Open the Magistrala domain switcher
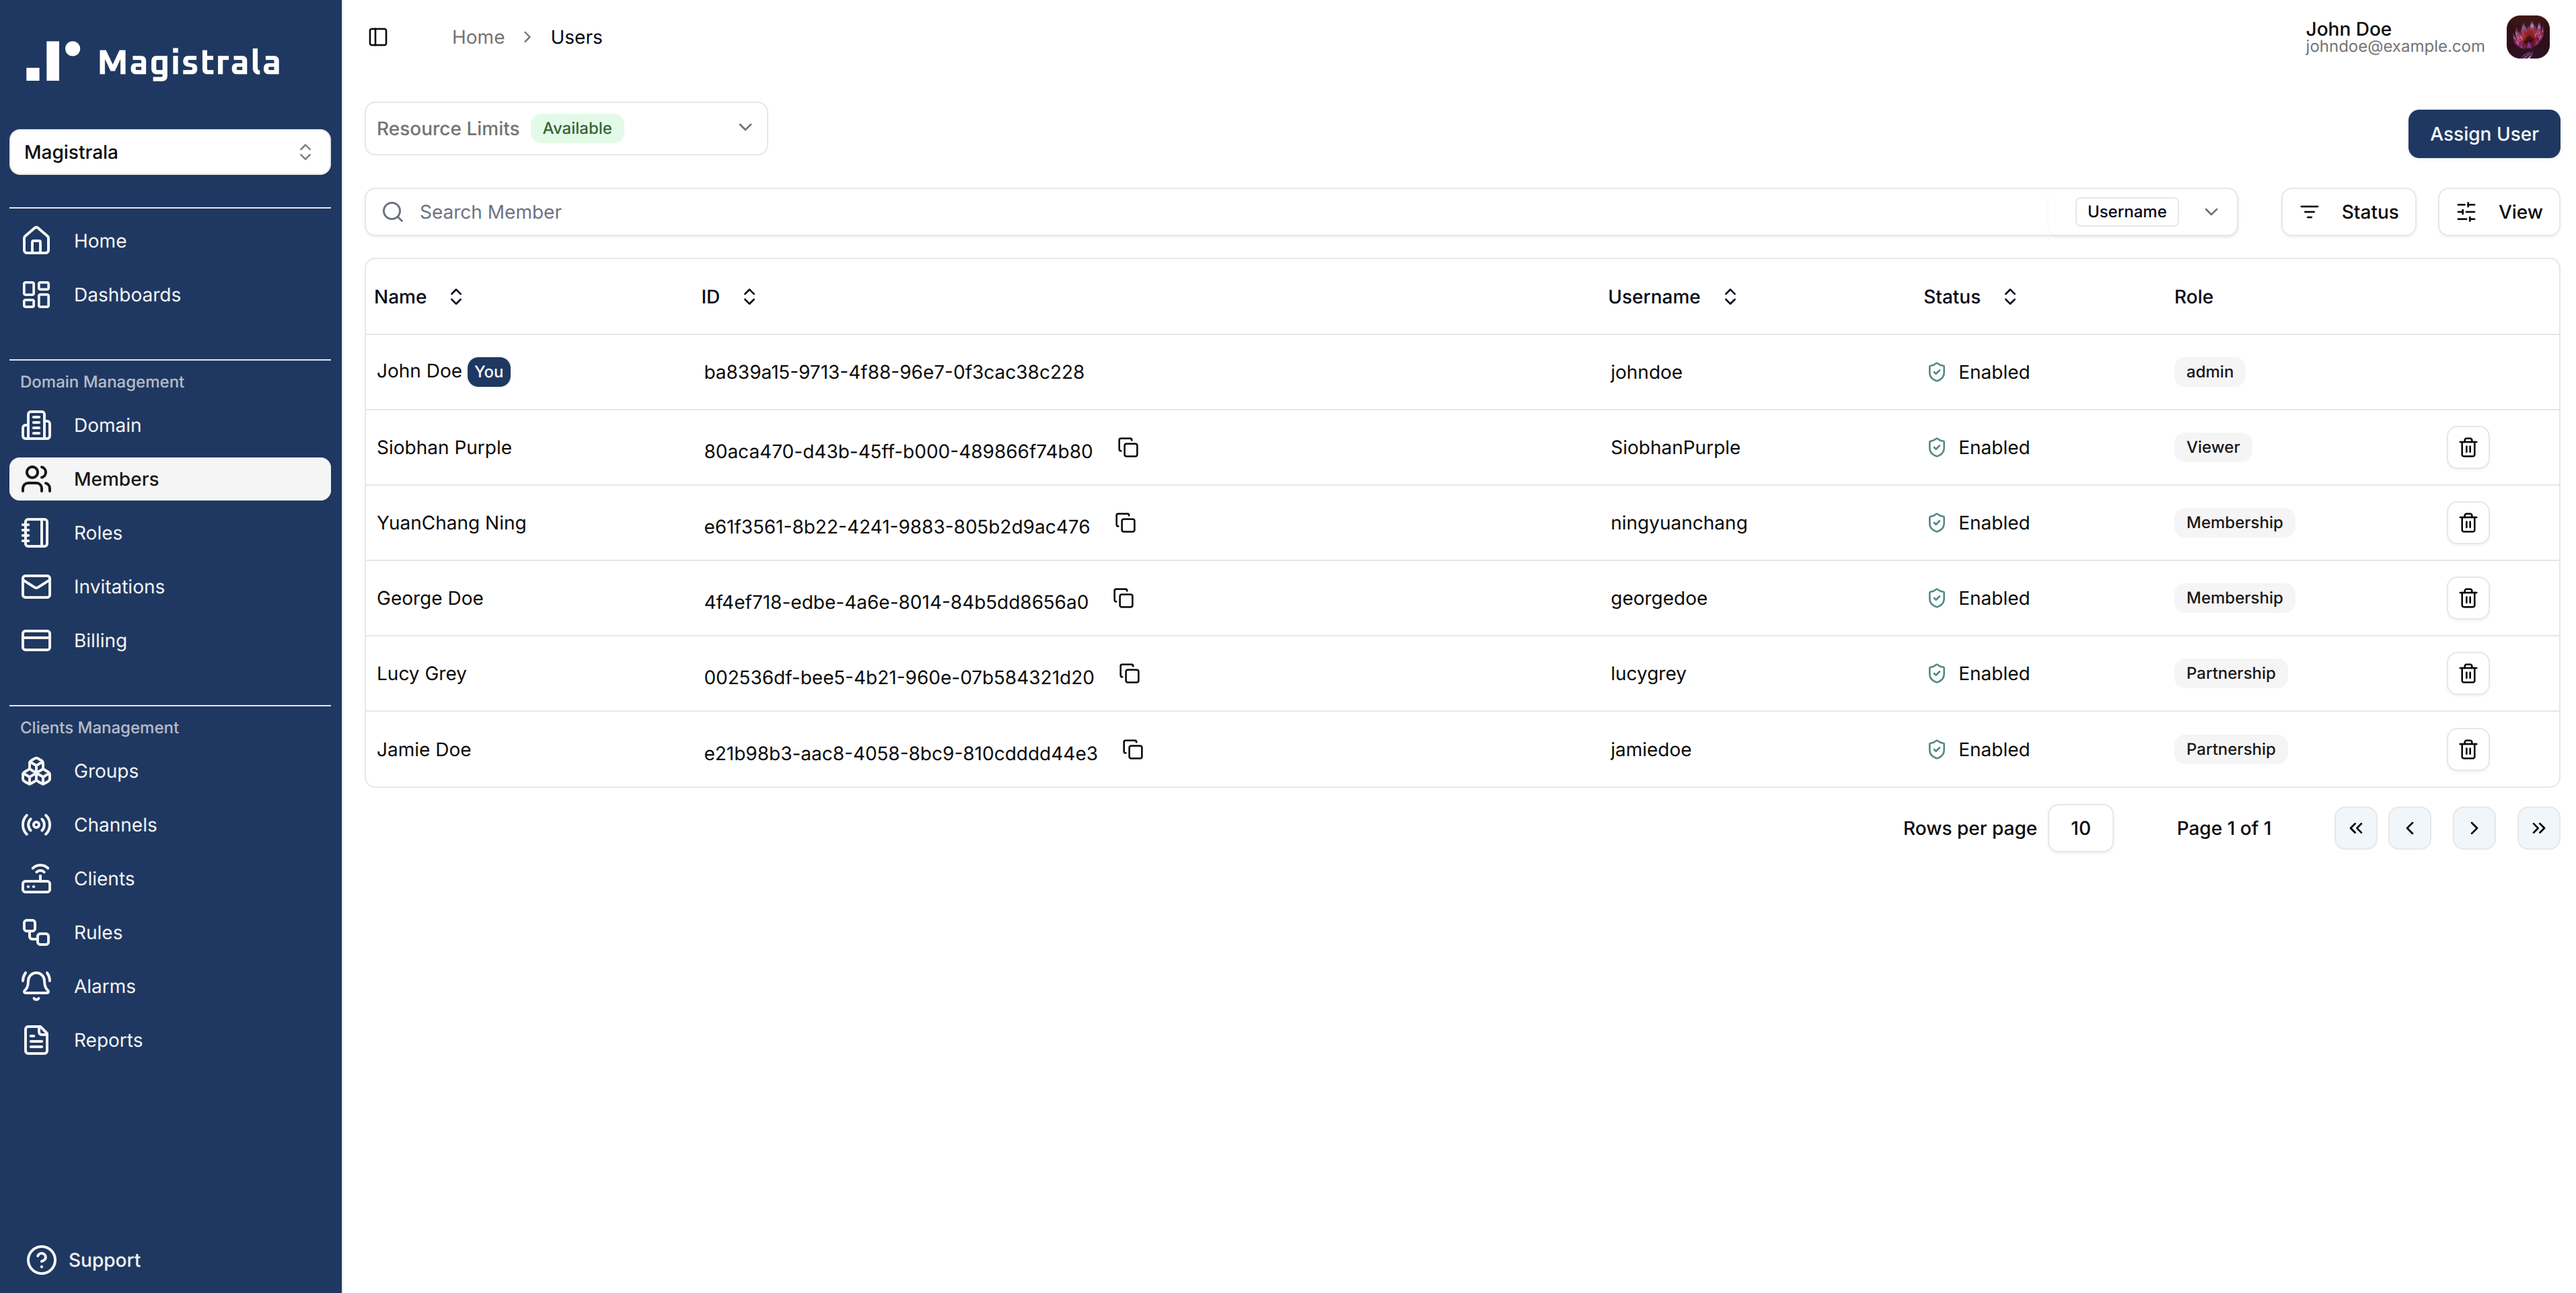 coord(170,152)
